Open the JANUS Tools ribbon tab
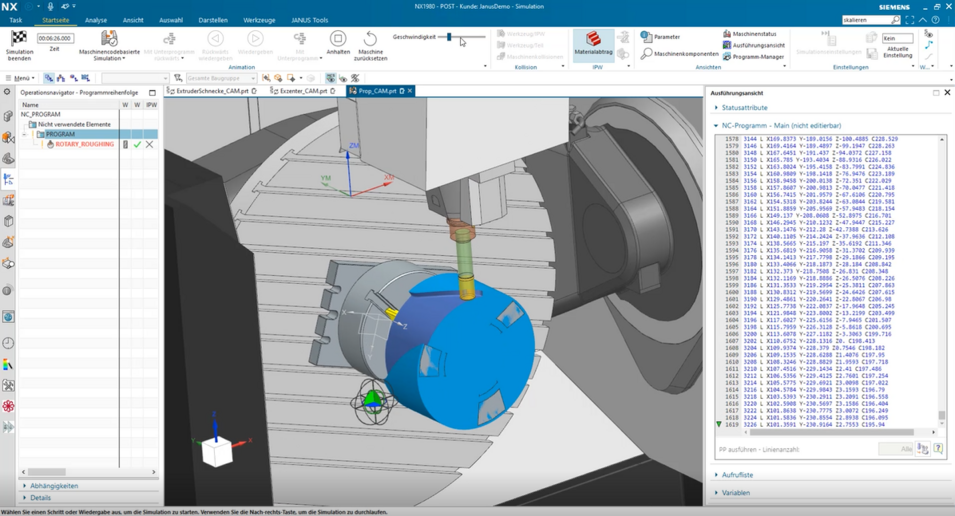The height and width of the screenshot is (516, 955). tap(309, 20)
